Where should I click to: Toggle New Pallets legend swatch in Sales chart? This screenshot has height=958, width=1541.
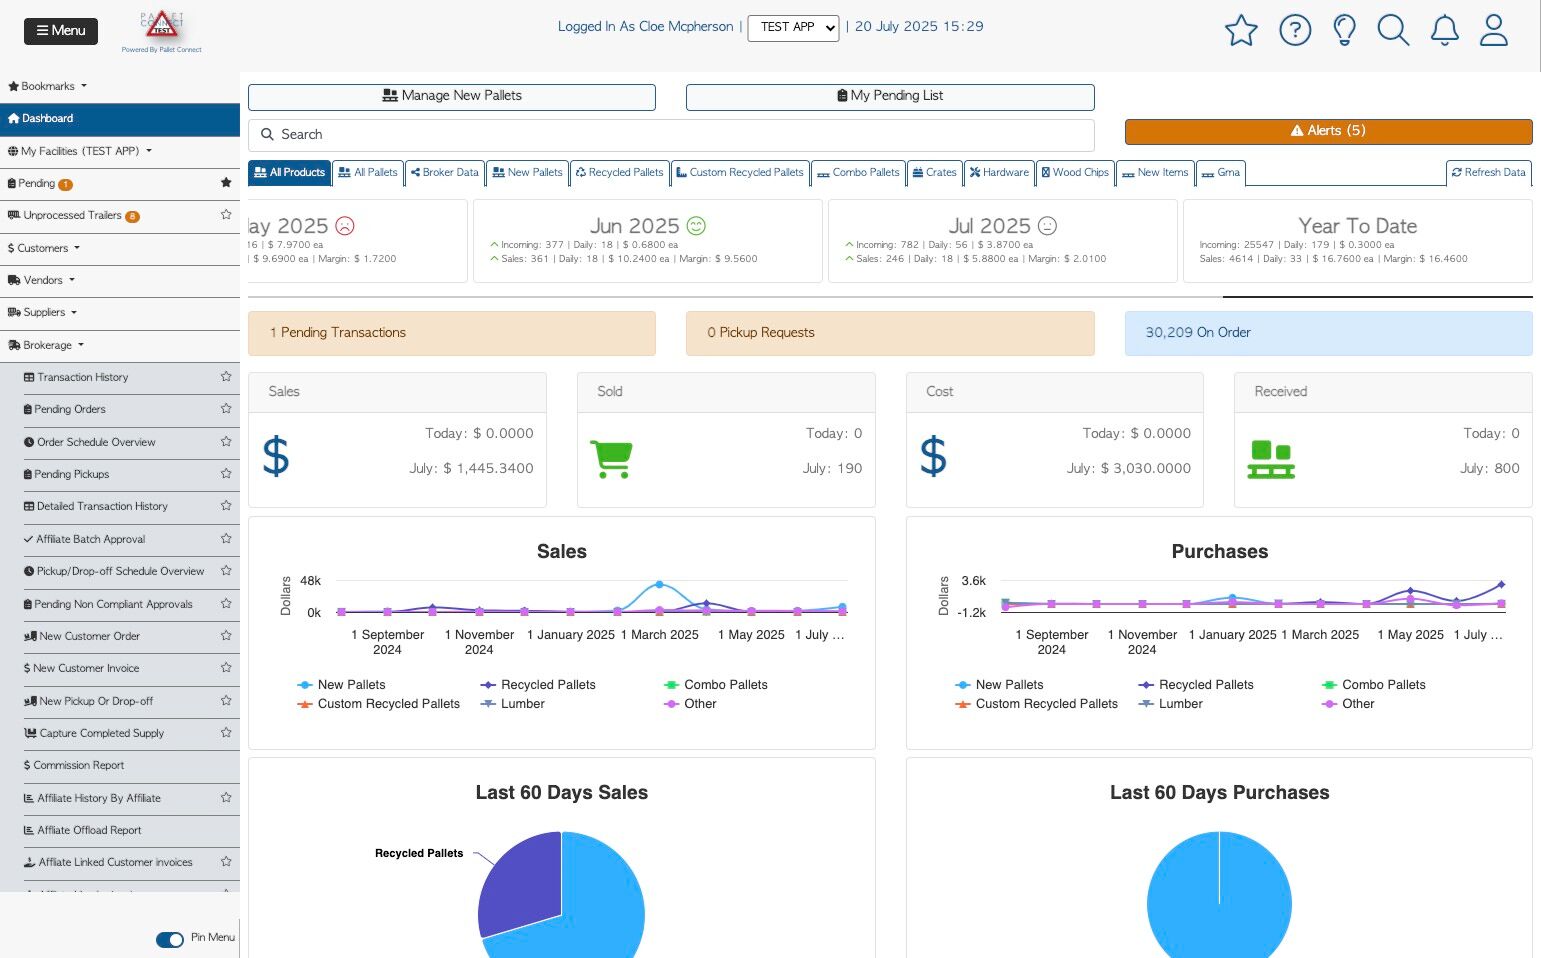click(305, 685)
